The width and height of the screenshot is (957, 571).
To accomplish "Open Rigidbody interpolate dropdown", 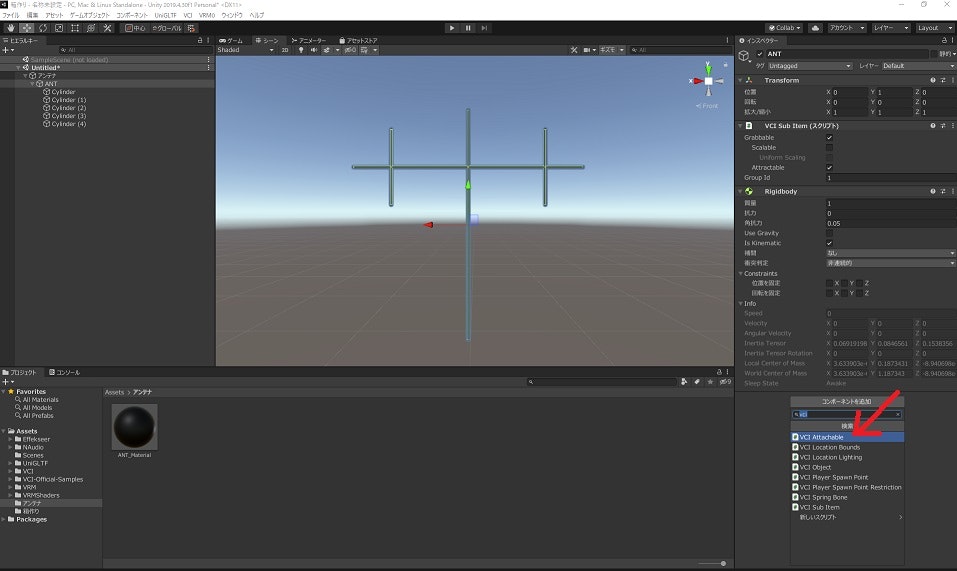I will 890,253.
